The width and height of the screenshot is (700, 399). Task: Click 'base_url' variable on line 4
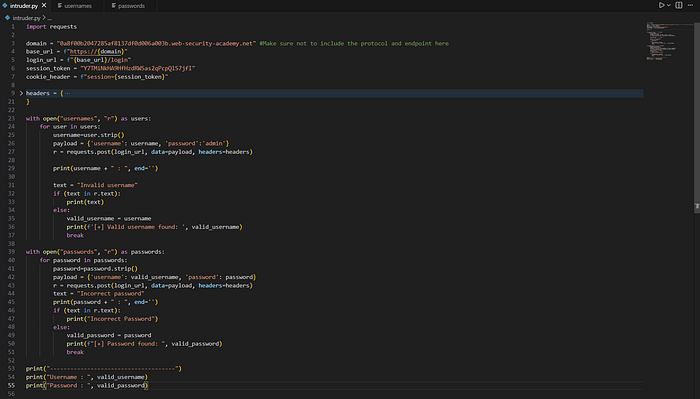point(39,51)
